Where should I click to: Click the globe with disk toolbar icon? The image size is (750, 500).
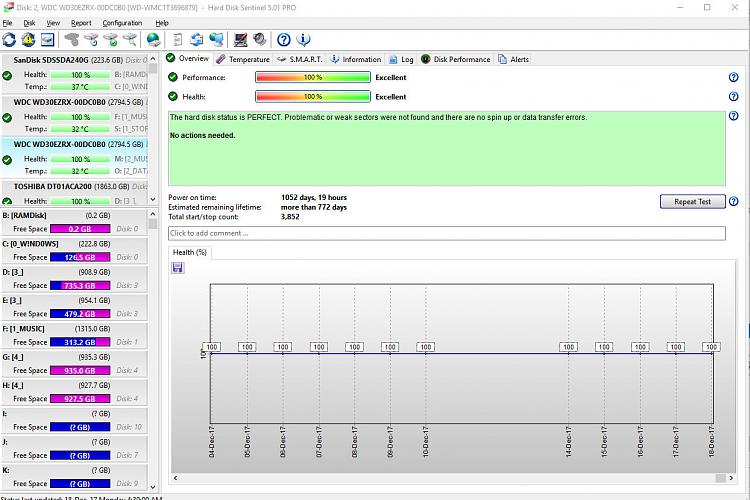pos(153,40)
